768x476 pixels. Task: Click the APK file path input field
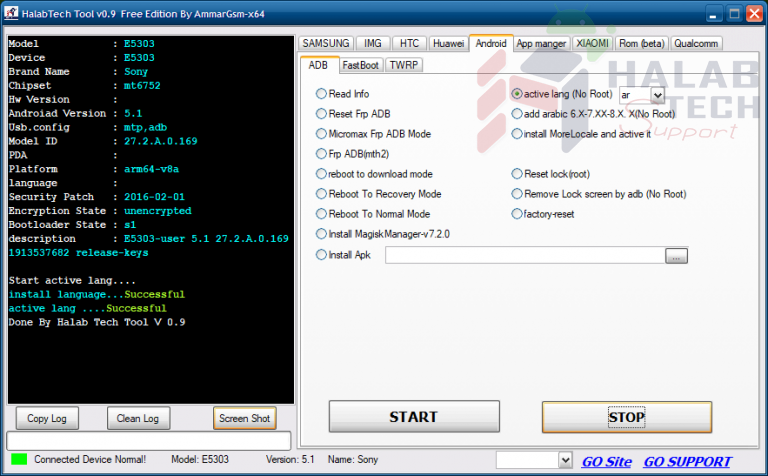[x=525, y=255]
